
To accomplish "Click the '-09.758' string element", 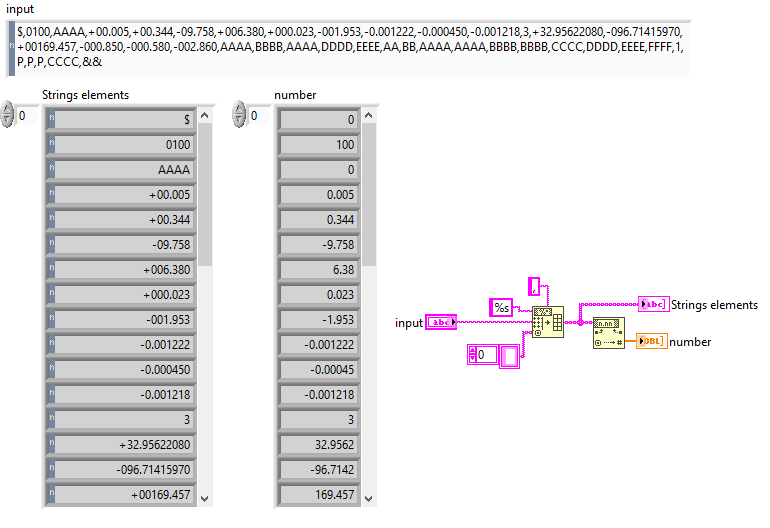I will pyautogui.click(x=121, y=245).
